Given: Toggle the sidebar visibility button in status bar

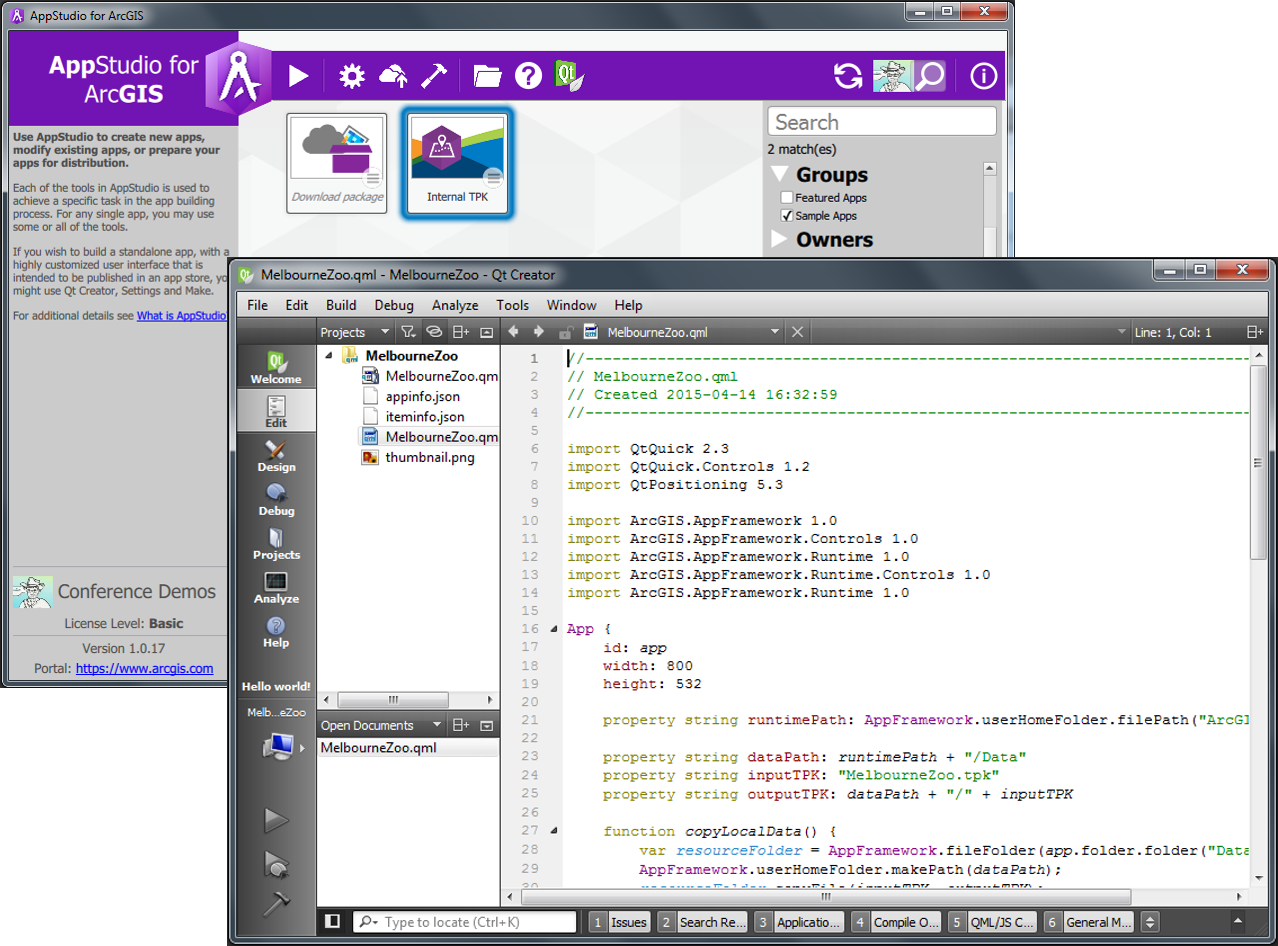Looking at the screenshot, I should [333, 922].
